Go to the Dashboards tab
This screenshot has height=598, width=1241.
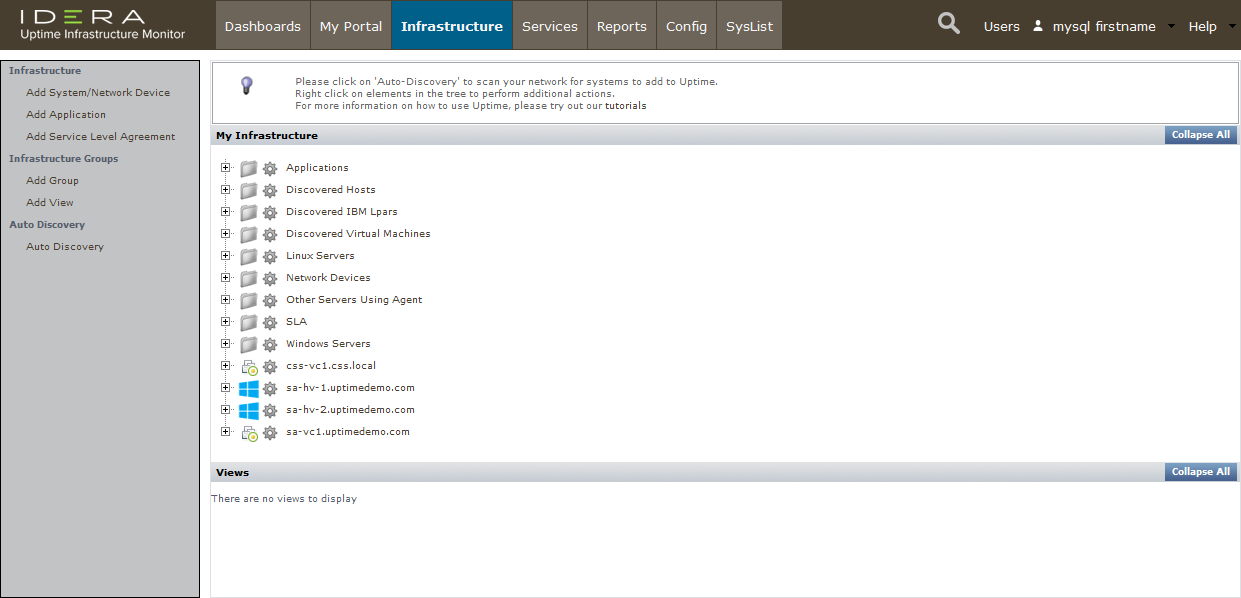263,26
